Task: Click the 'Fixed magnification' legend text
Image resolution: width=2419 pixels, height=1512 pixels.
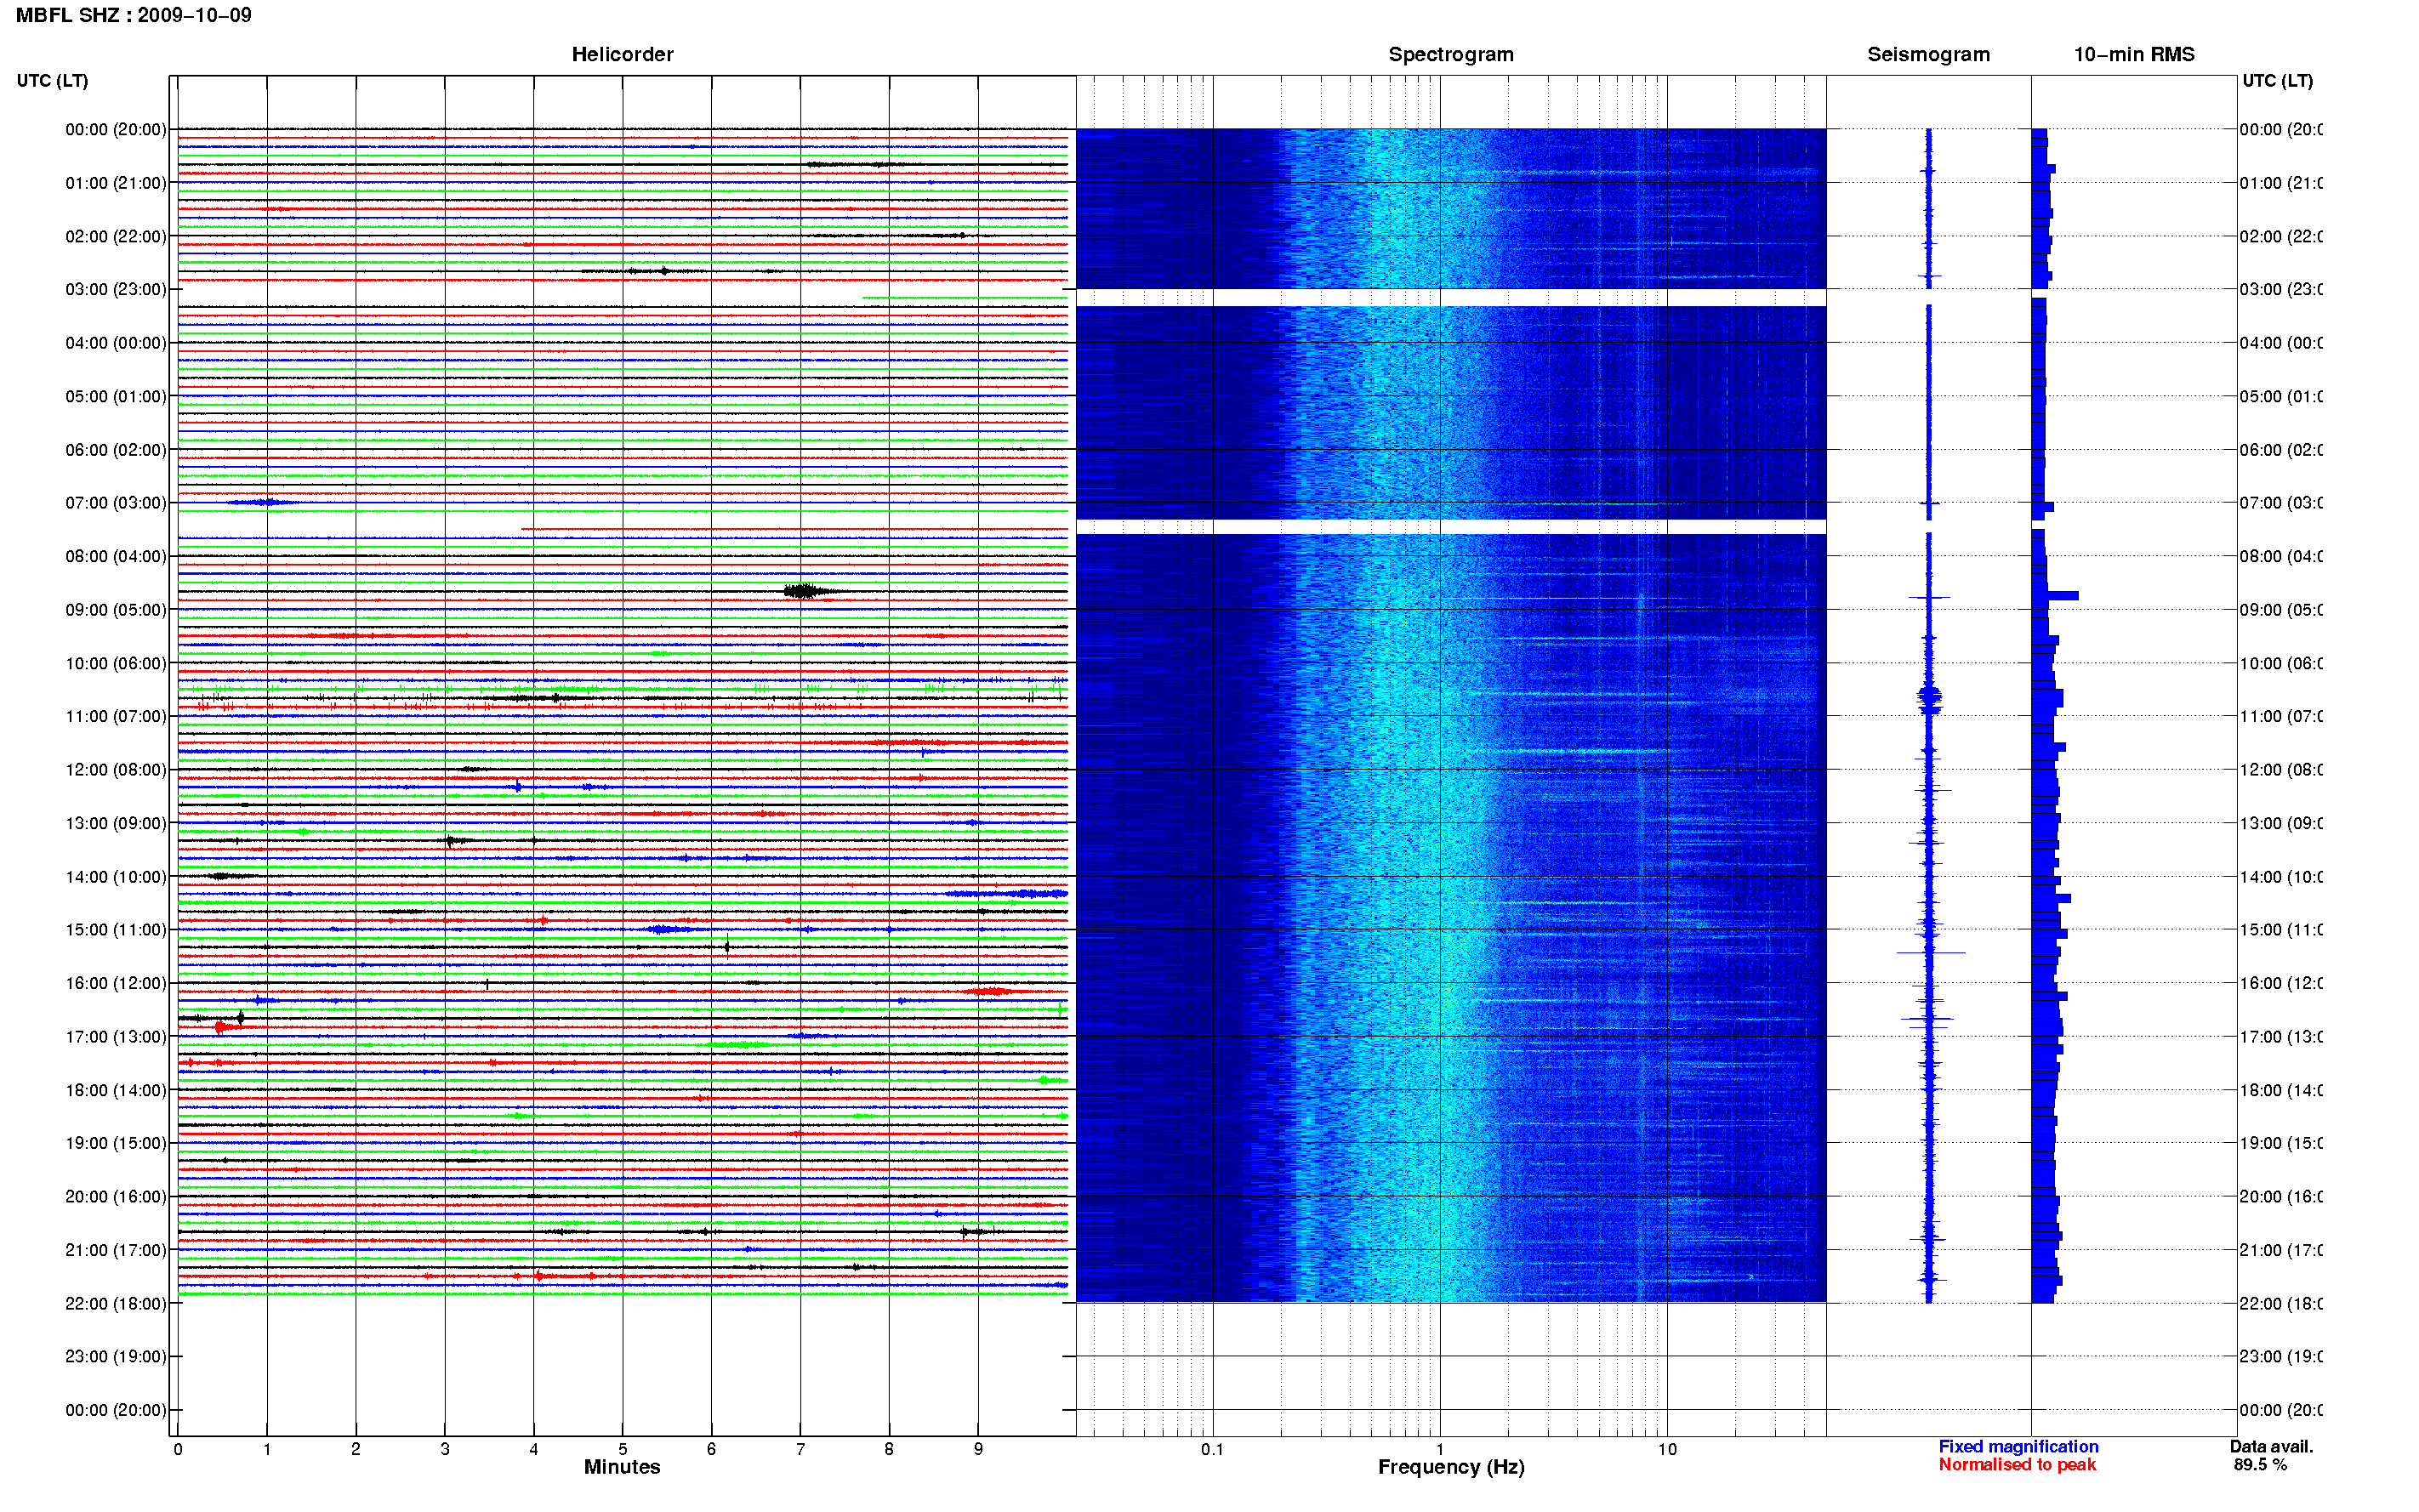Action: 2018,1446
